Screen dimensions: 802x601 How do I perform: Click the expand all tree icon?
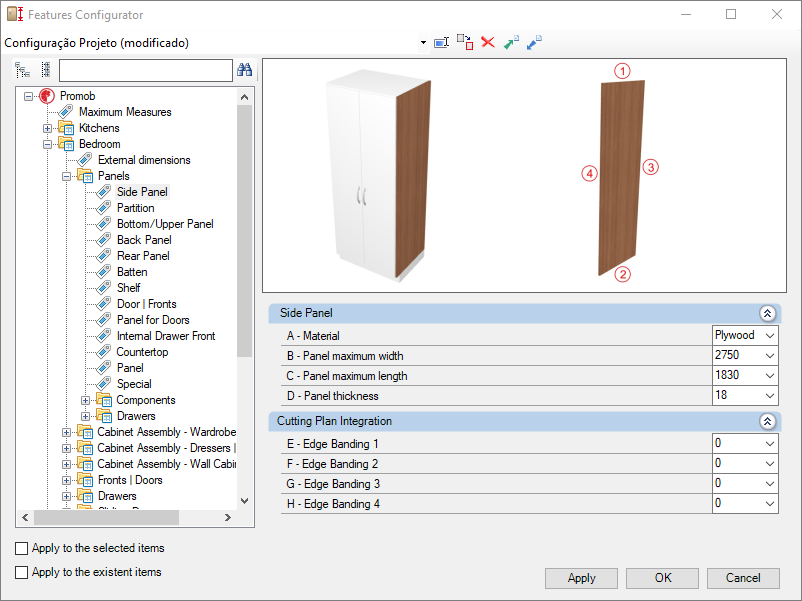tap(23, 70)
